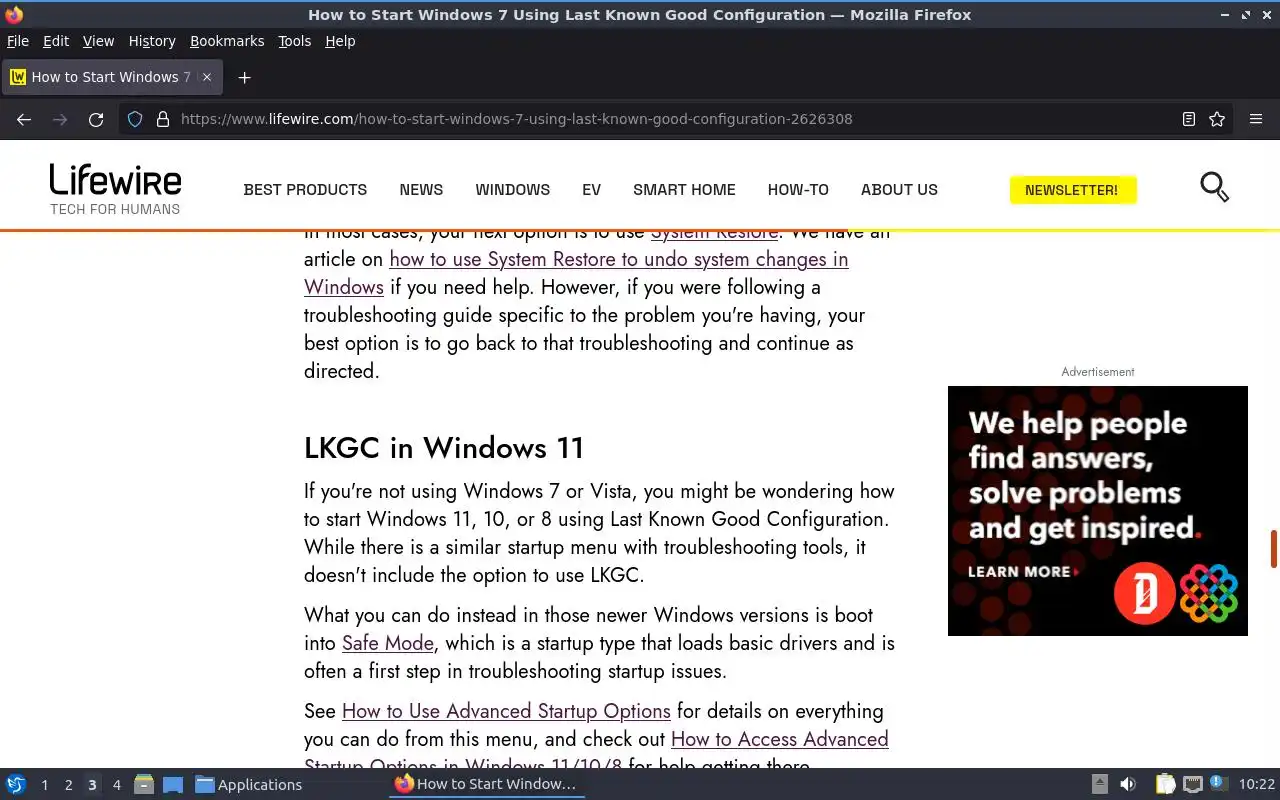Open the Edit menu
Screen dimensions: 1280x800
[56, 41]
